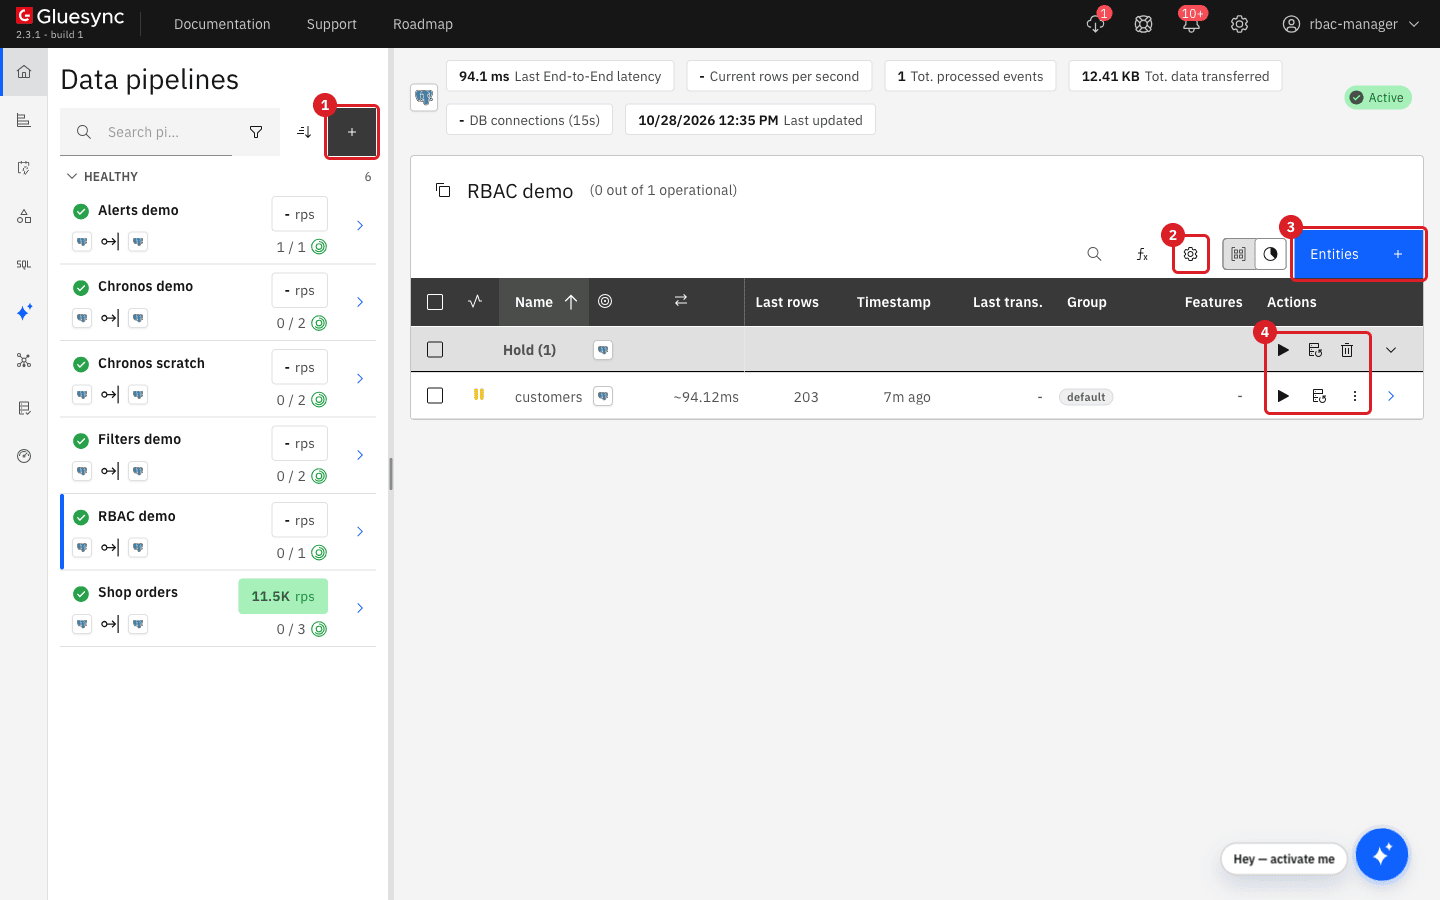The image size is (1440, 900).
Task: Click the sort pipelines icon
Action: (304, 132)
